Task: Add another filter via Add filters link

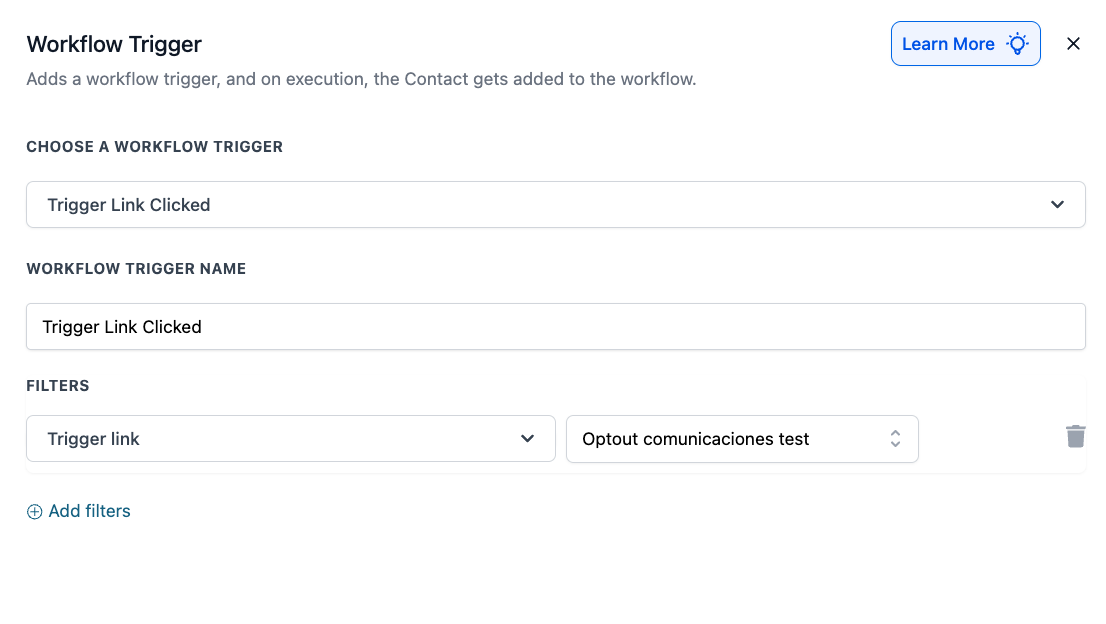Action: [78, 511]
